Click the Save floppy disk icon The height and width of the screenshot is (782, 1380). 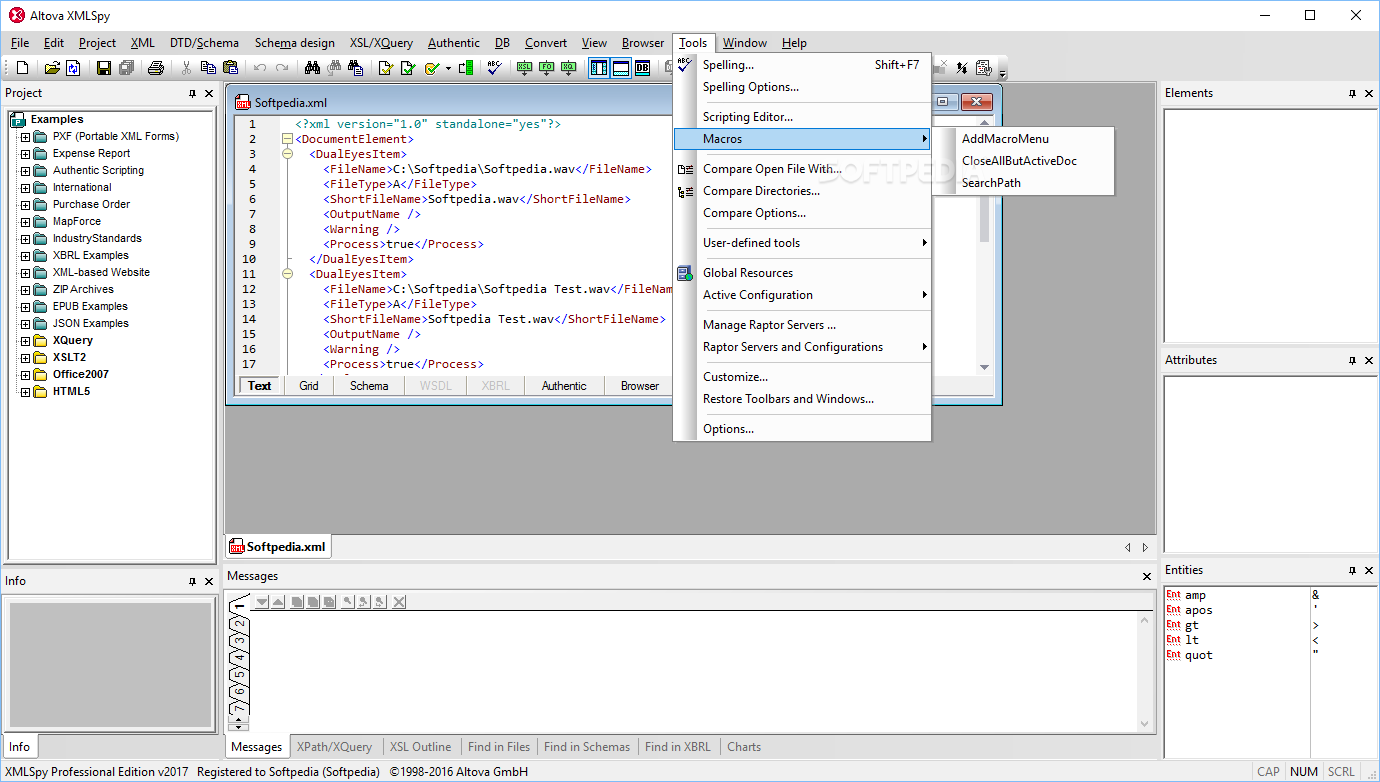coord(103,68)
